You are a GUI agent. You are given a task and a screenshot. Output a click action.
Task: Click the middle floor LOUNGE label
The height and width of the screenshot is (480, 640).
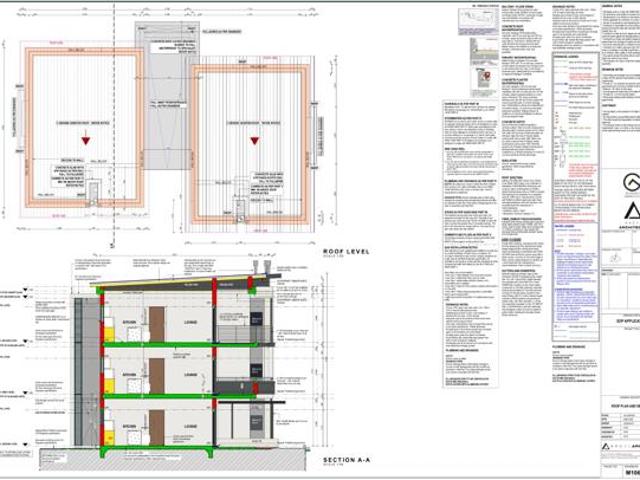coord(190,375)
